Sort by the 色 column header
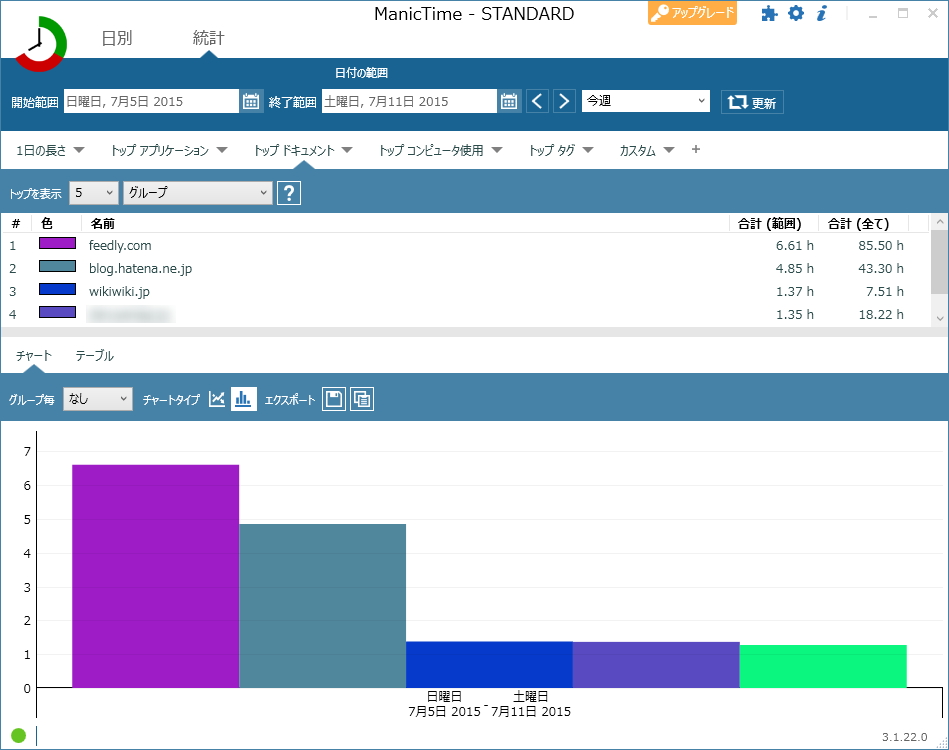Screen dimensions: 949x750 pos(47,224)
